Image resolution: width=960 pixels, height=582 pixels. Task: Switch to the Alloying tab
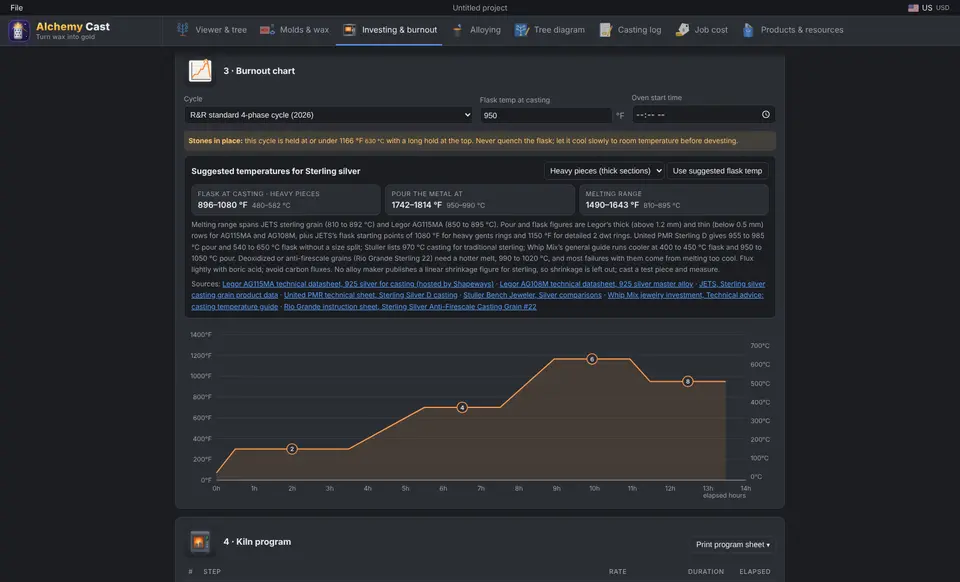point(476,29)
